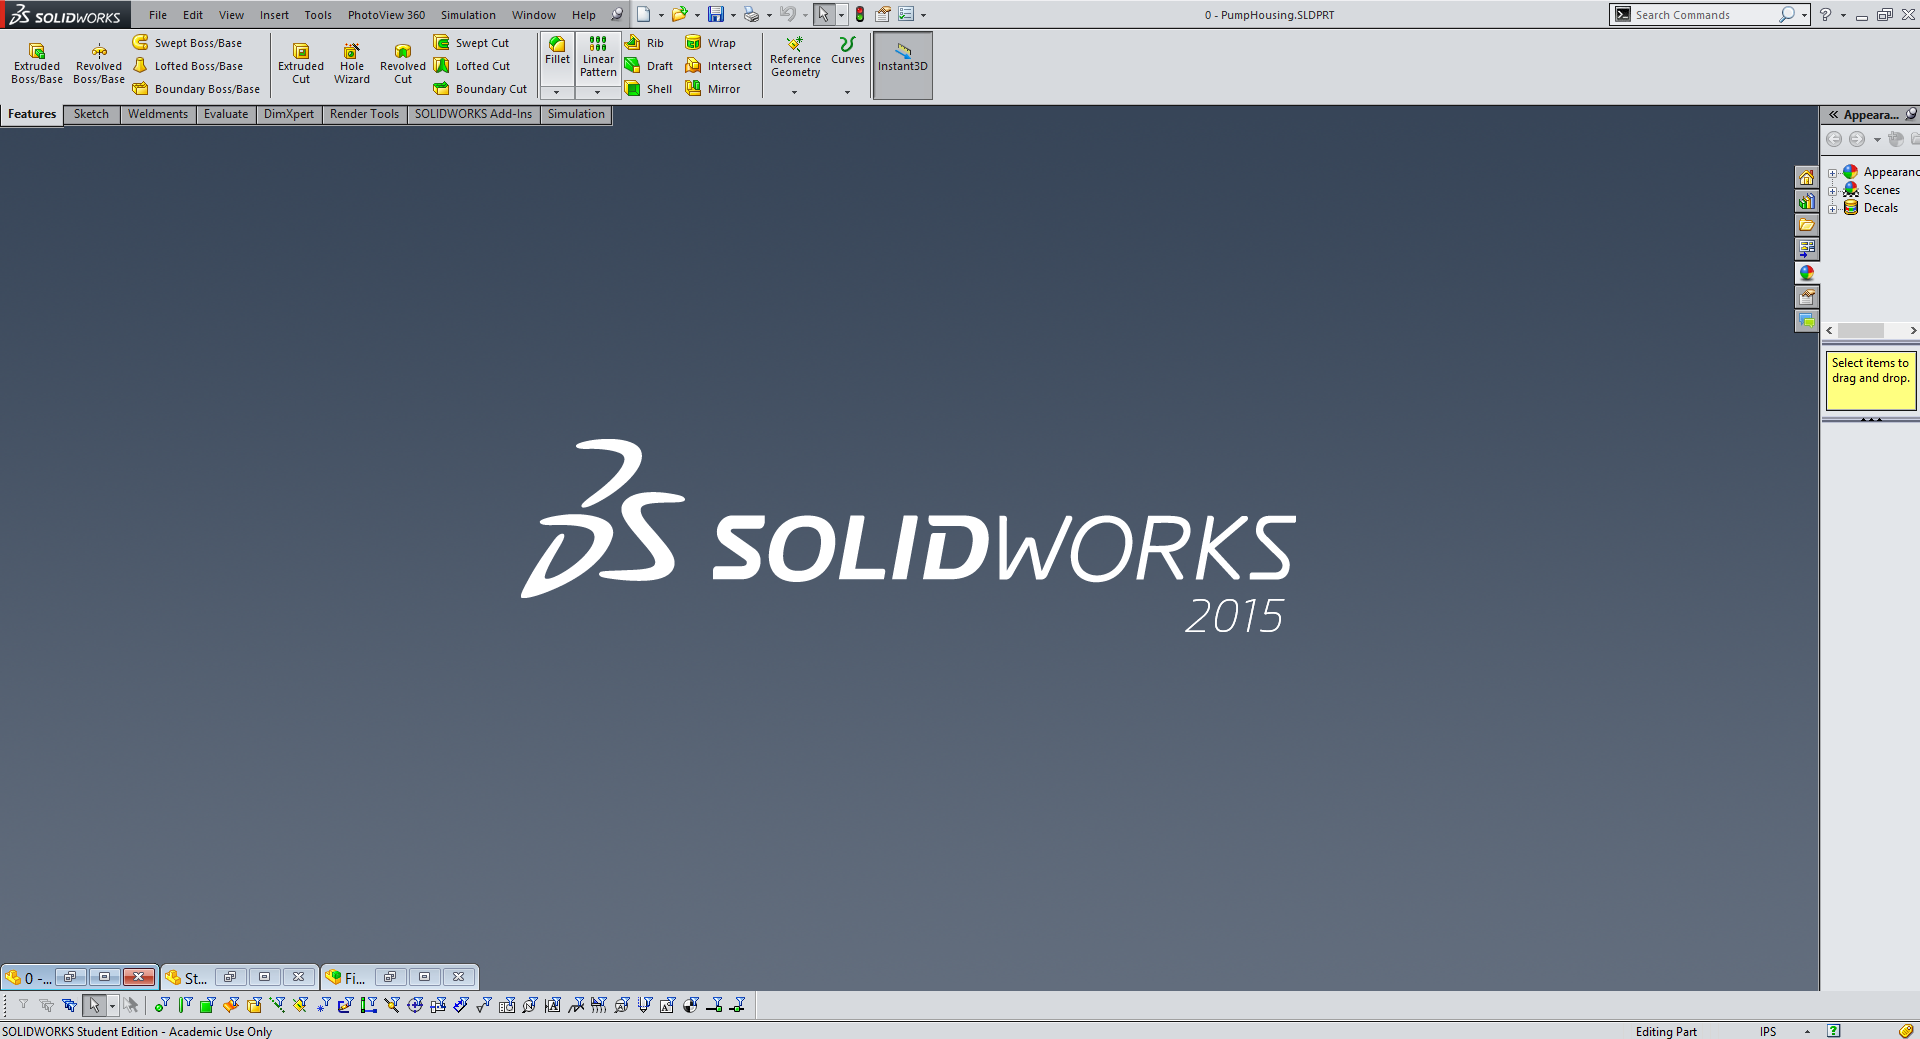The image size is (1920, 1039).
Task: Open the Tools menu
Action: pyautogui.click(x=318, y=15)
